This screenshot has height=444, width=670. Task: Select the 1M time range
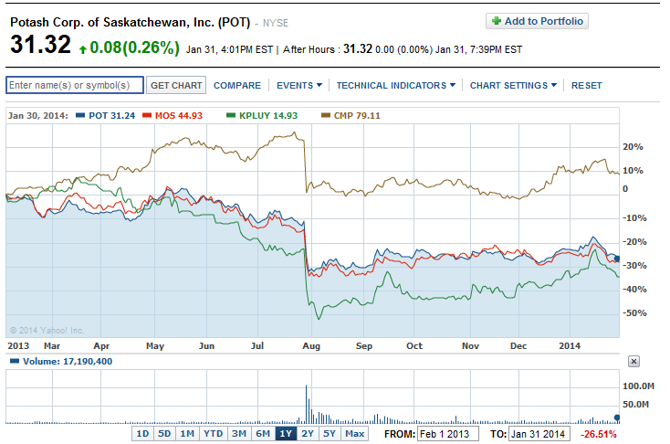[x=187, y=434]
